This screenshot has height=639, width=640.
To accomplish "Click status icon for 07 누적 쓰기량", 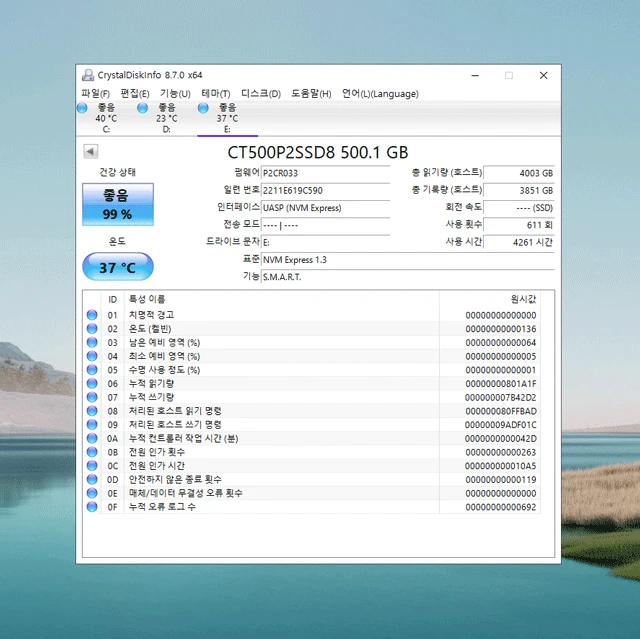I will (92, 397).
